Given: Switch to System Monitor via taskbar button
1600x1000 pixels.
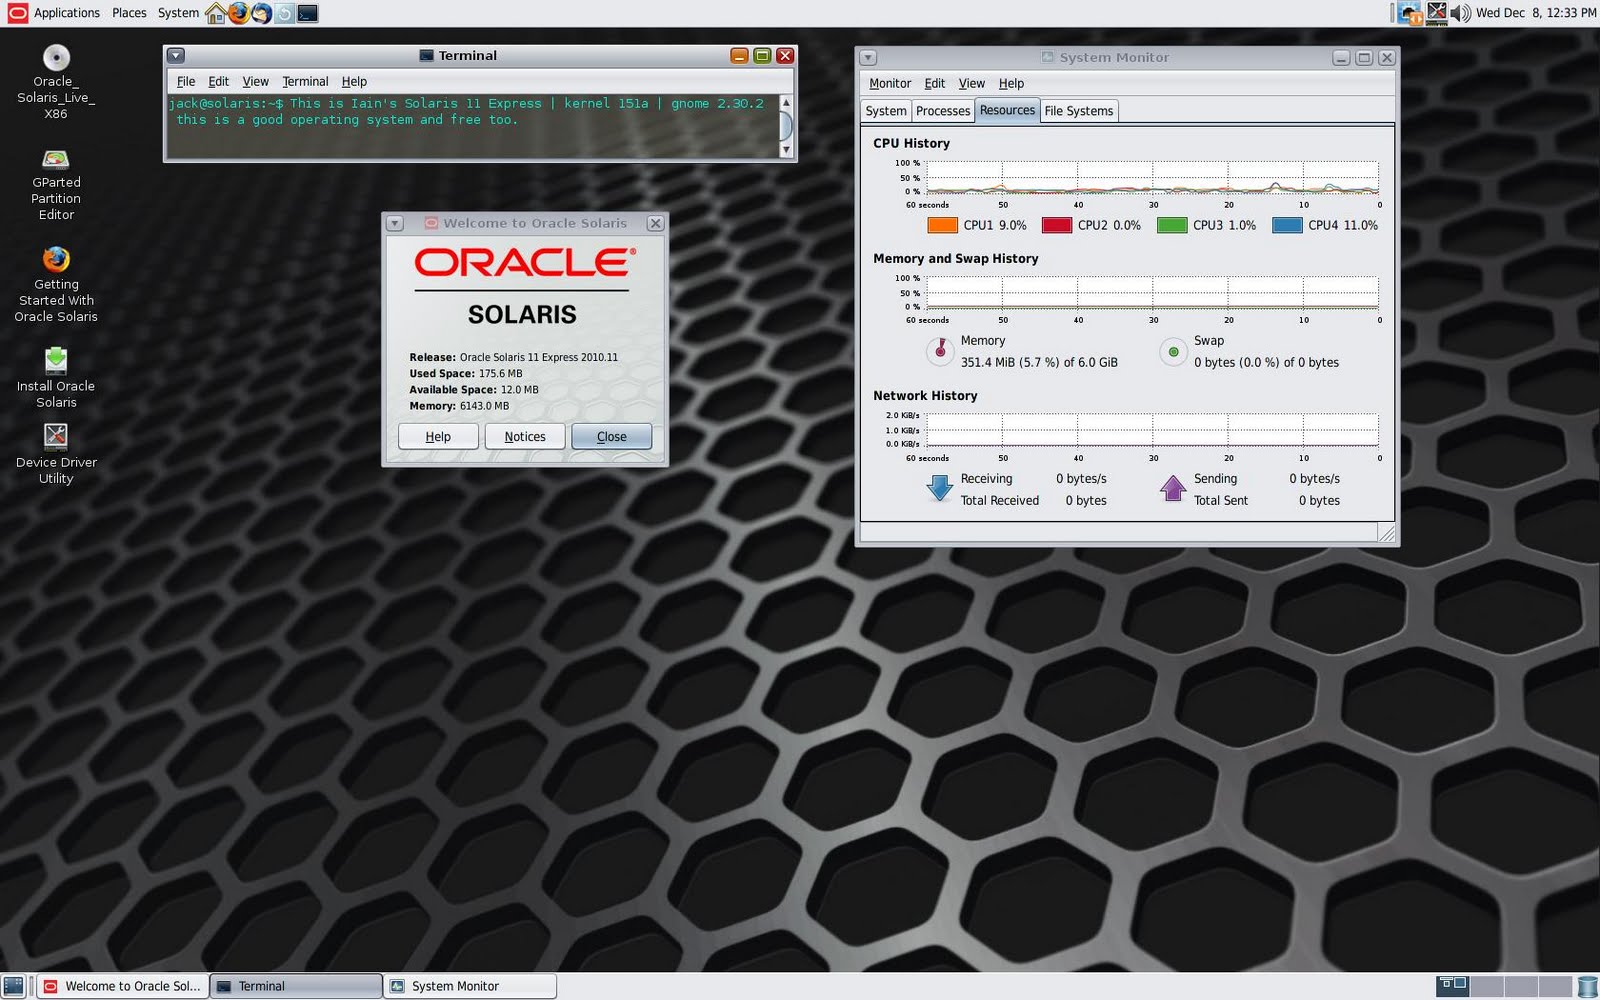Looking at the screenshot, I should coord(470,986).
